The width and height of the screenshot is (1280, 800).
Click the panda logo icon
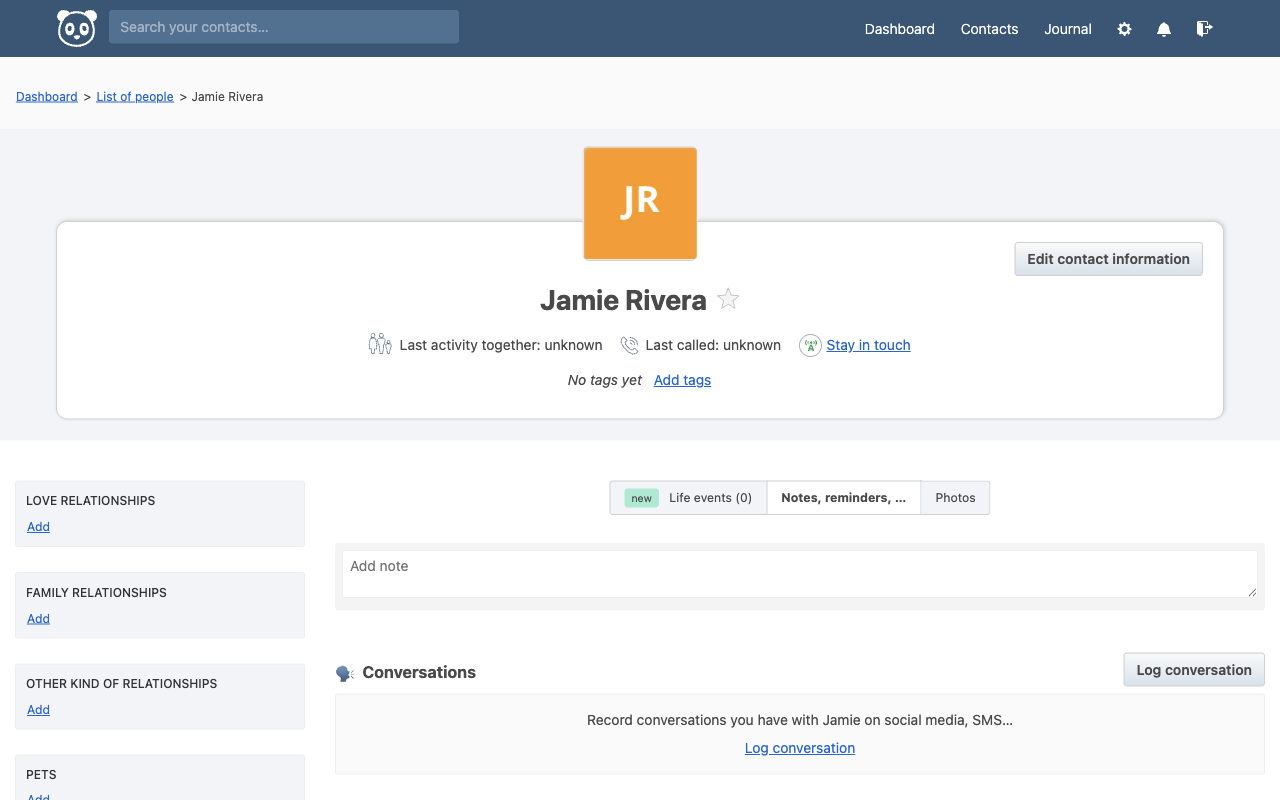point(77,28)
